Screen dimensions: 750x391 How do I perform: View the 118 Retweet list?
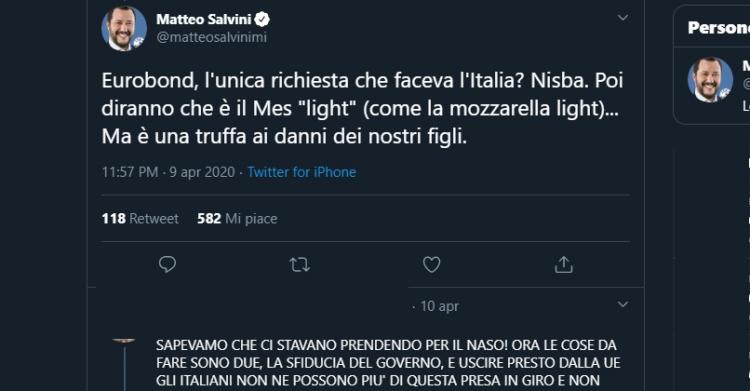(140, 219)
